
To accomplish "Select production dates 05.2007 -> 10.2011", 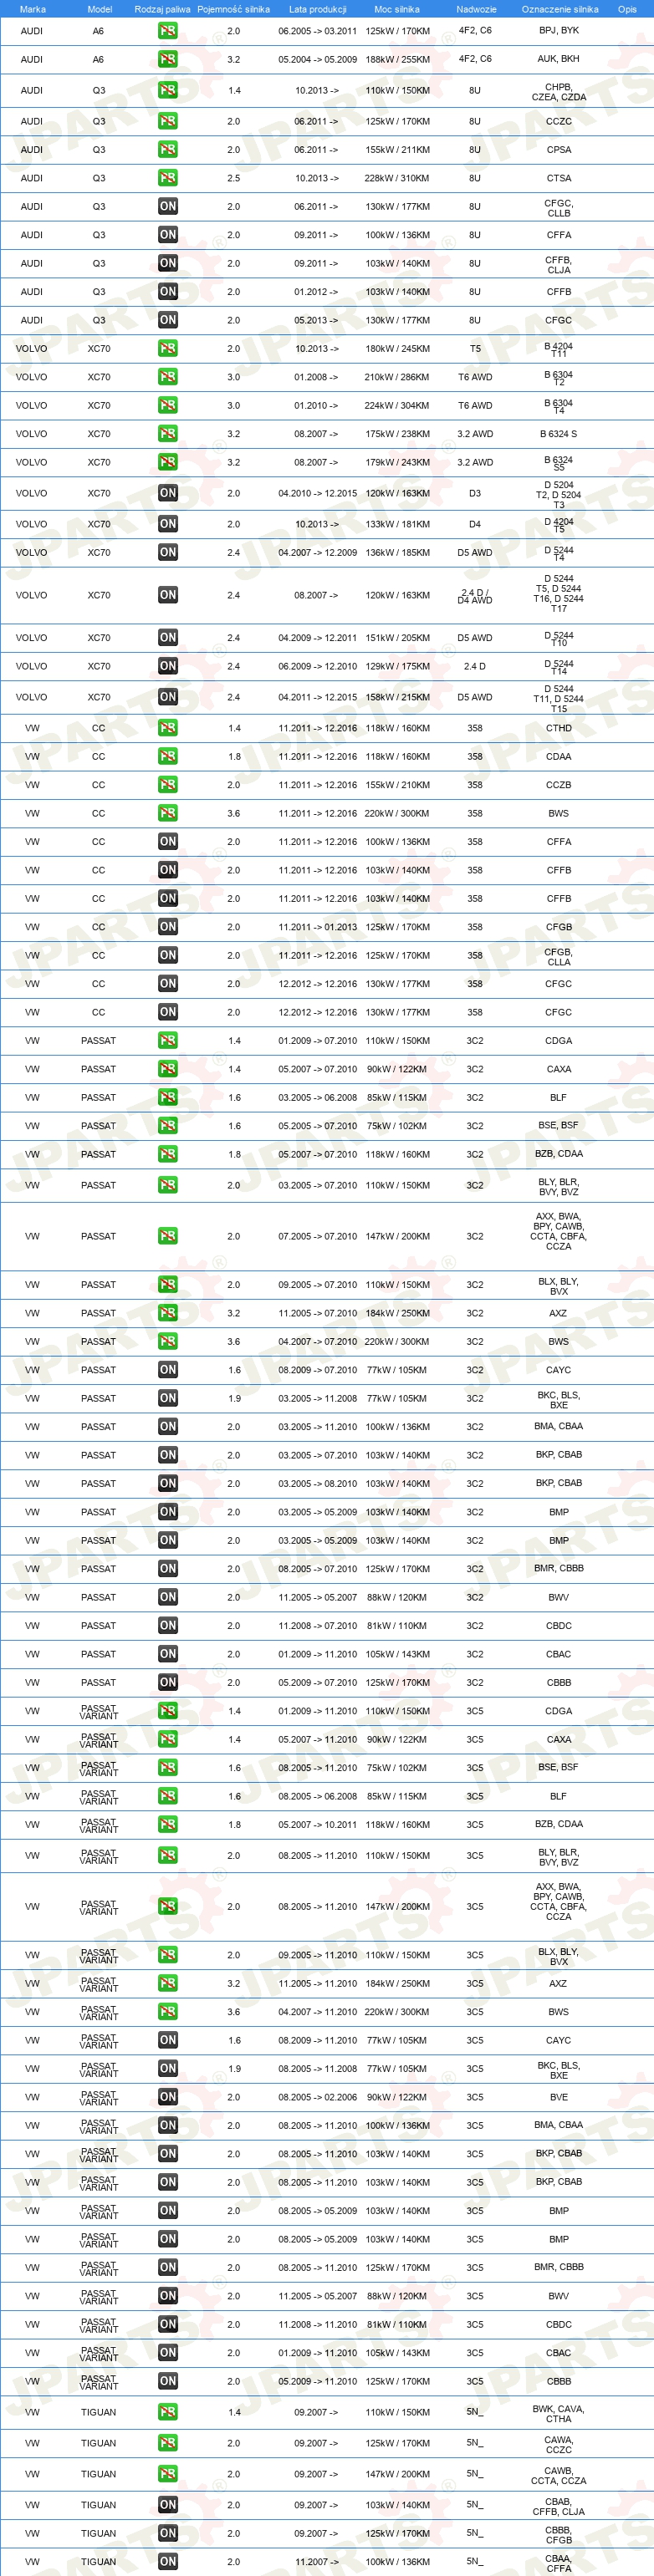I will pos(317,1824).
